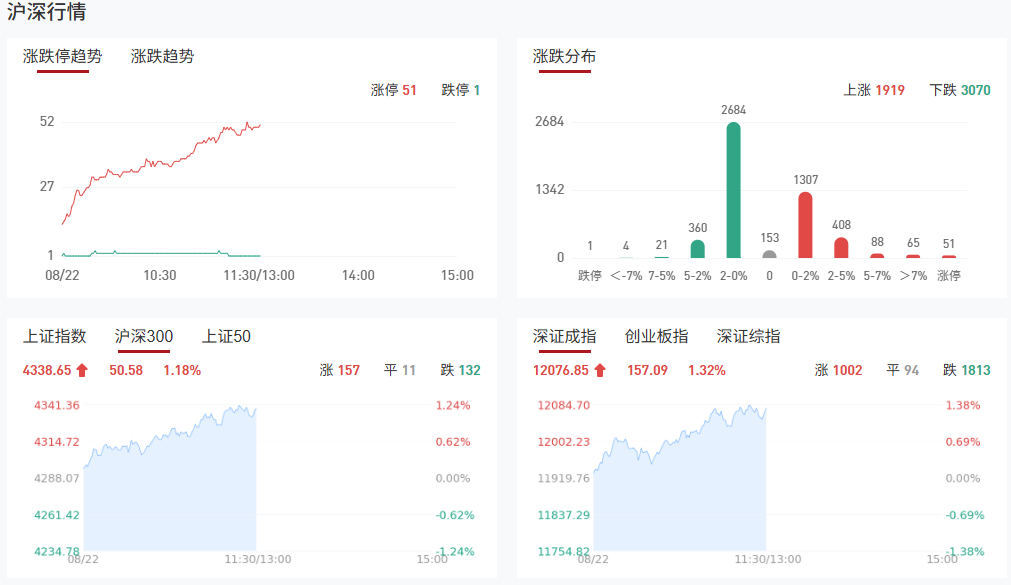Switch to the 上证50 tab

coord(226,337)
